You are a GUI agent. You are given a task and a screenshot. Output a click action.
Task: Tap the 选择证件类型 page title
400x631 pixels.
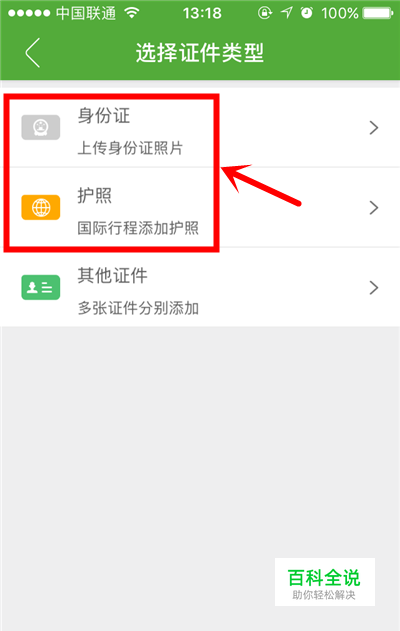click(200, 53)
